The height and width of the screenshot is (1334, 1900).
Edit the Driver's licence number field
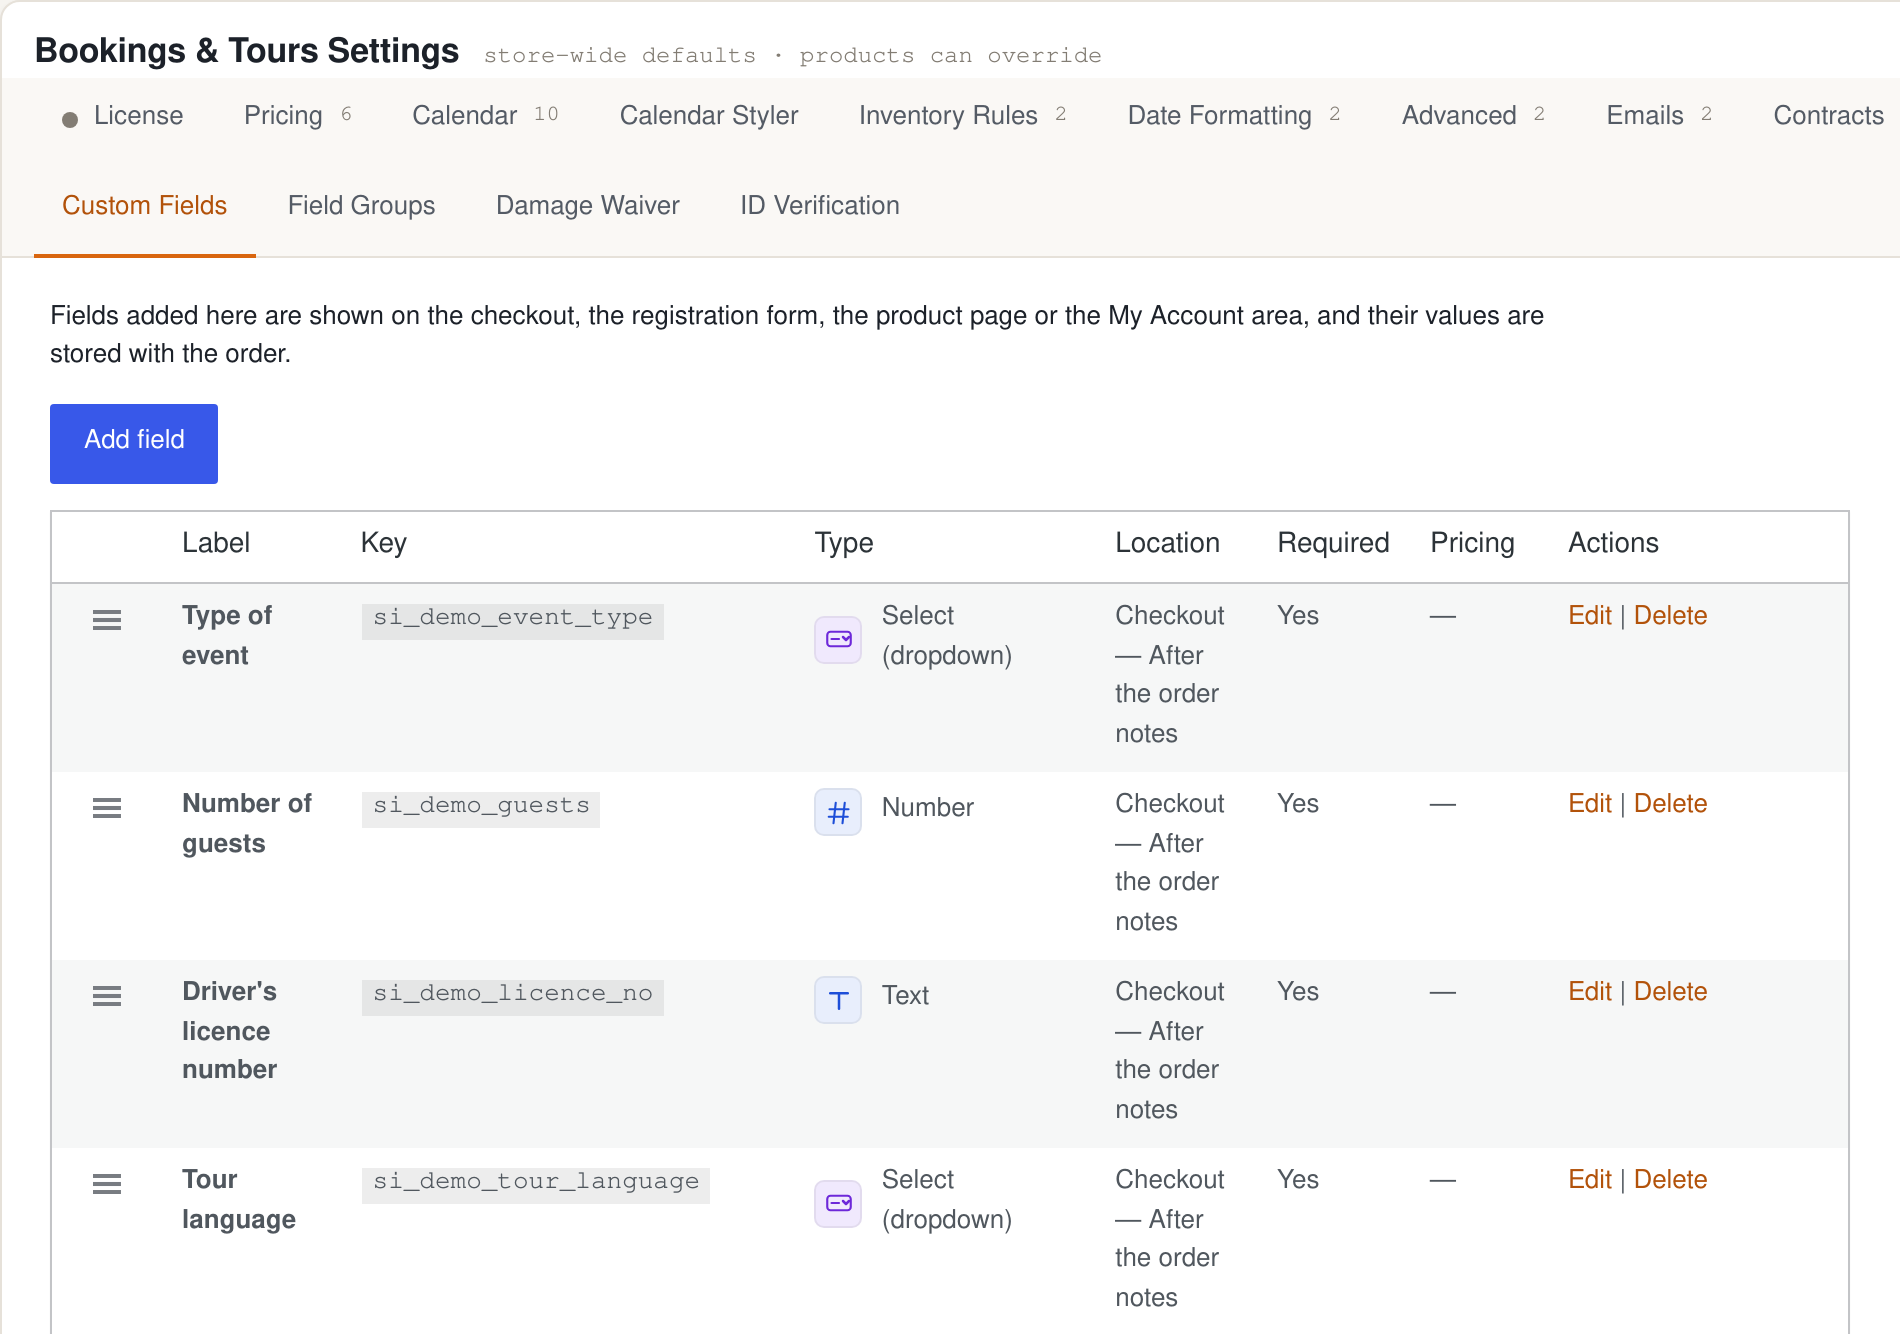(1589, 992)
